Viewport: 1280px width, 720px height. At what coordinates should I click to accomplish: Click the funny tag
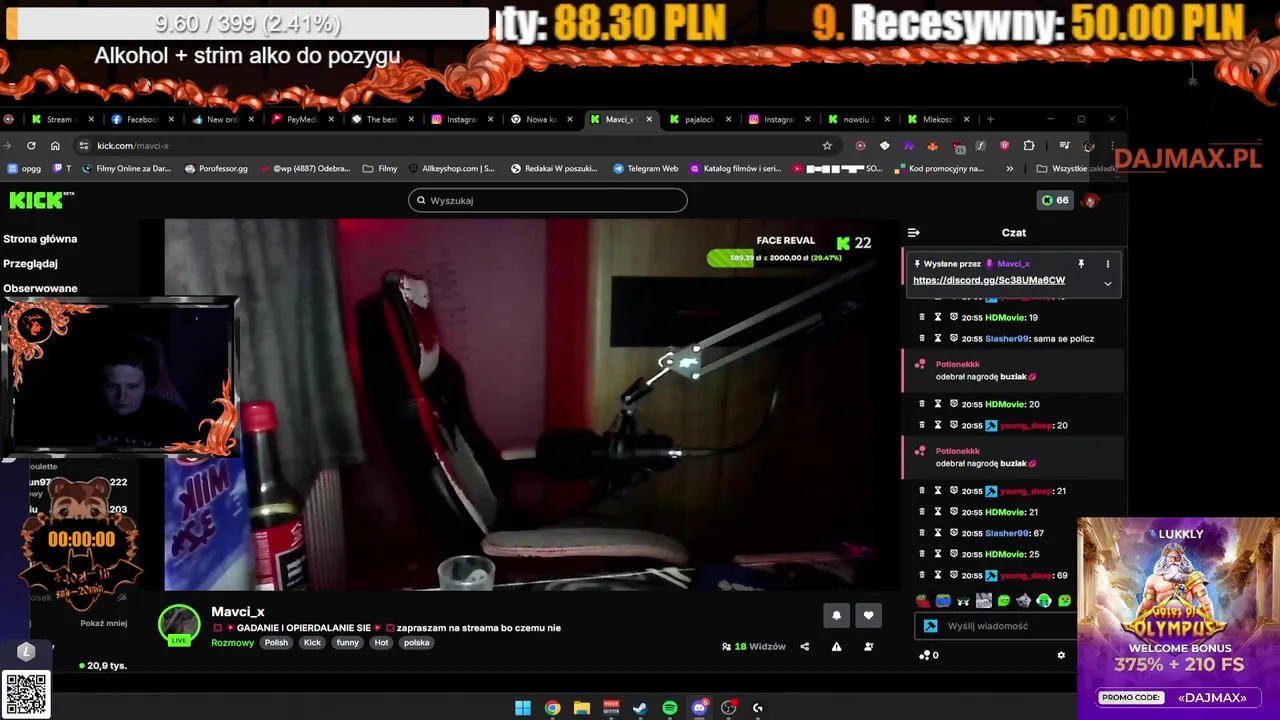347,643
